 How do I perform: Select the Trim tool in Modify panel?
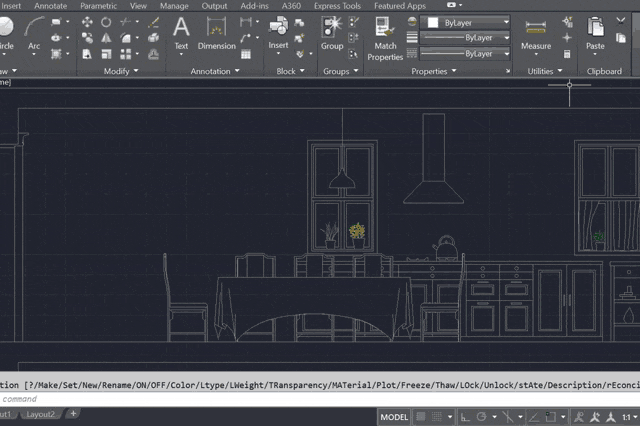pos(125,22)
